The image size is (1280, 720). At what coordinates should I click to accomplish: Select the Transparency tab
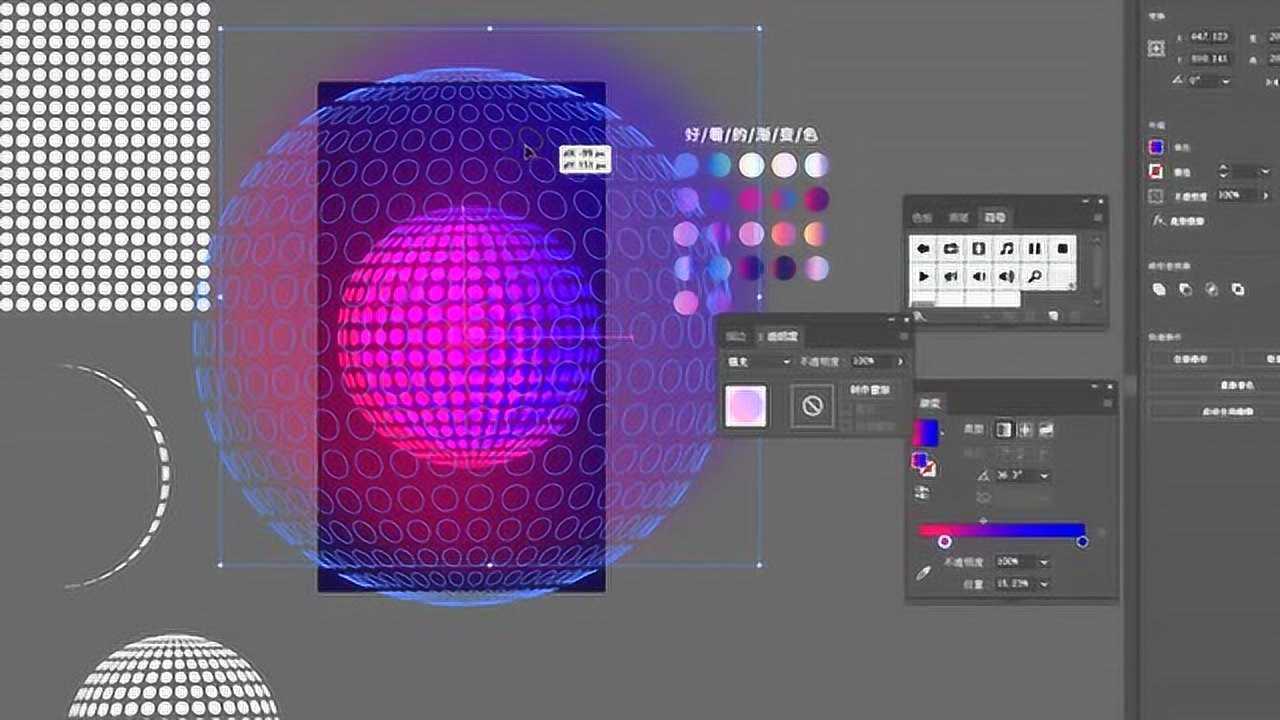pyautogui.click(x=781, y=337)
